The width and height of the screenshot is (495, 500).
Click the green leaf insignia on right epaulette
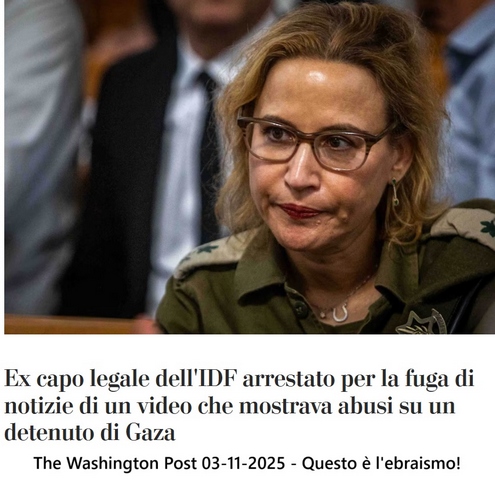coord(488,229)
